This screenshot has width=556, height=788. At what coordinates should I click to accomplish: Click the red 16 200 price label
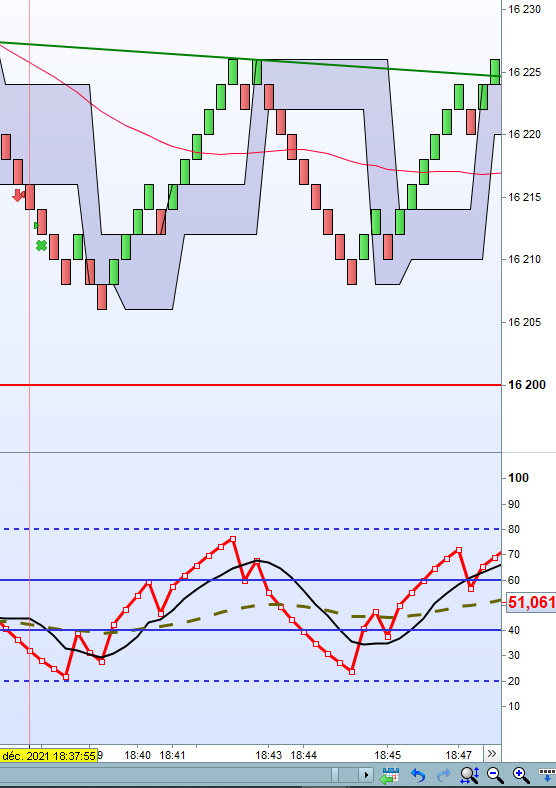(527, 385)
